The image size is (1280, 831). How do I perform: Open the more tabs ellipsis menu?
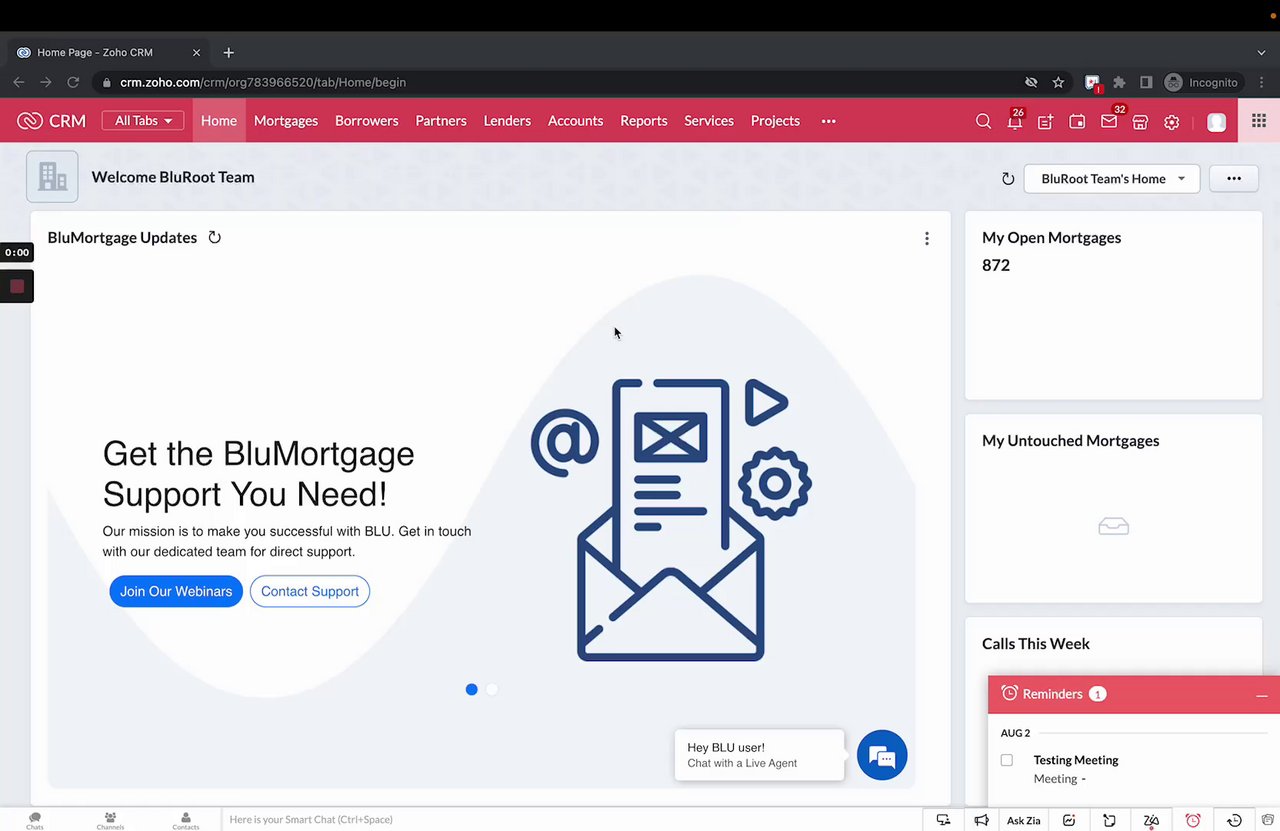coord(828,121)
